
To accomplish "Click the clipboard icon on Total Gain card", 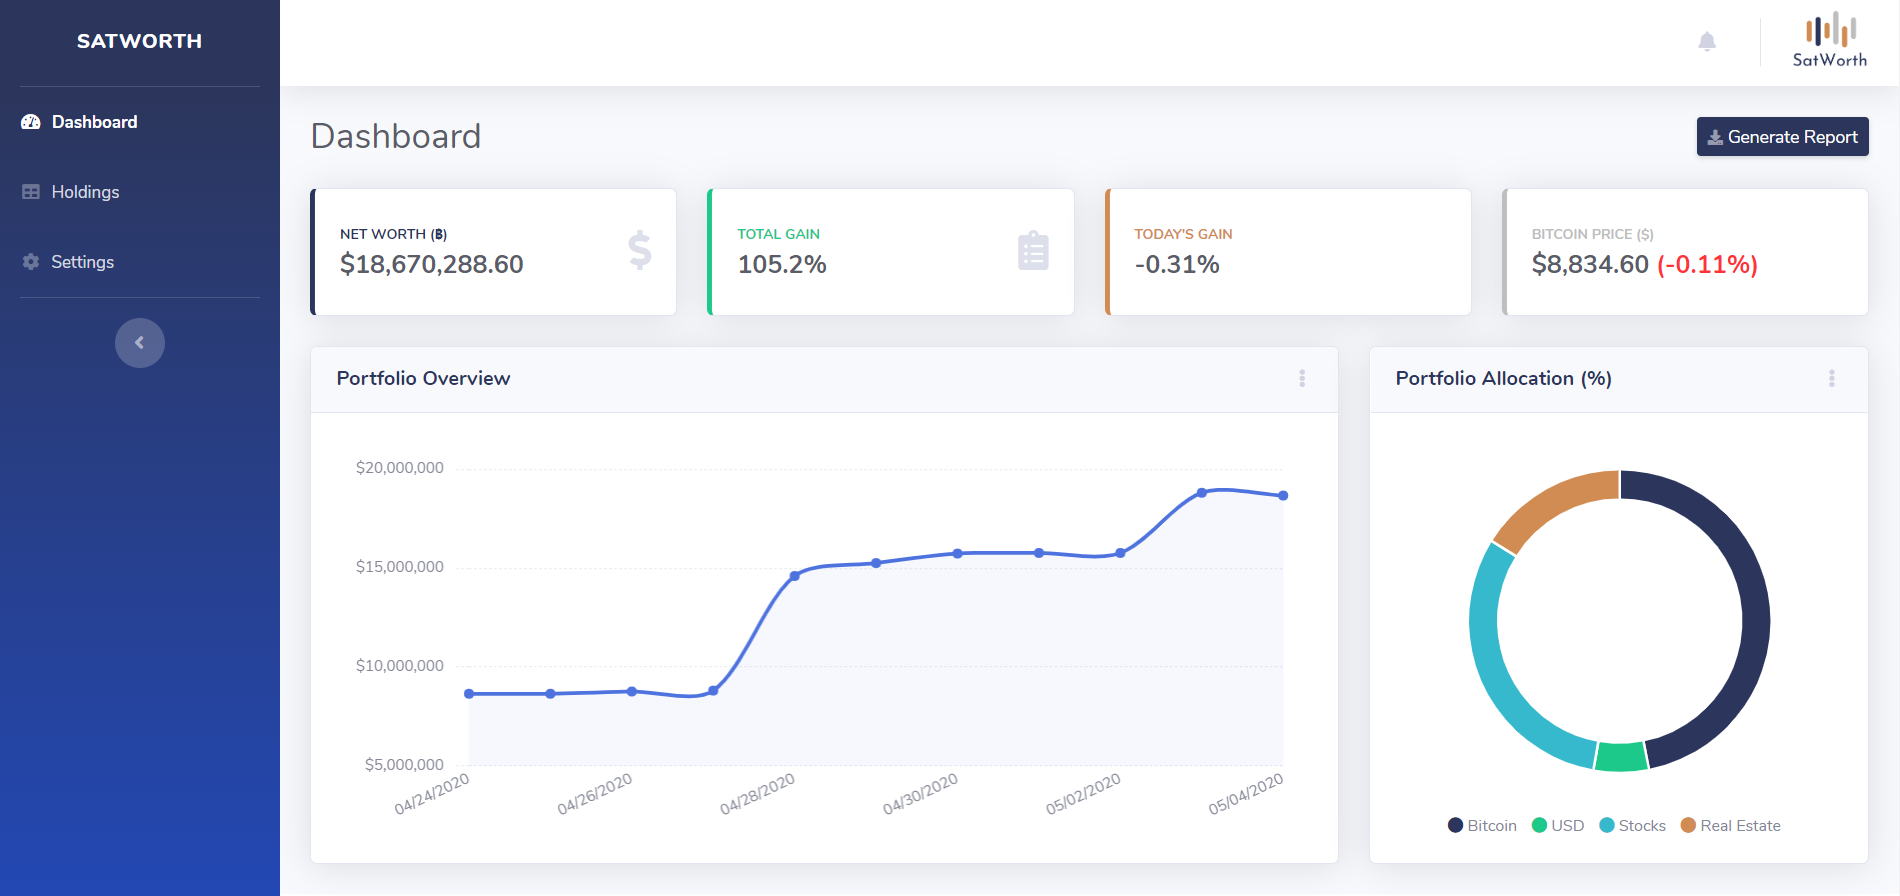I will 1033,250.
